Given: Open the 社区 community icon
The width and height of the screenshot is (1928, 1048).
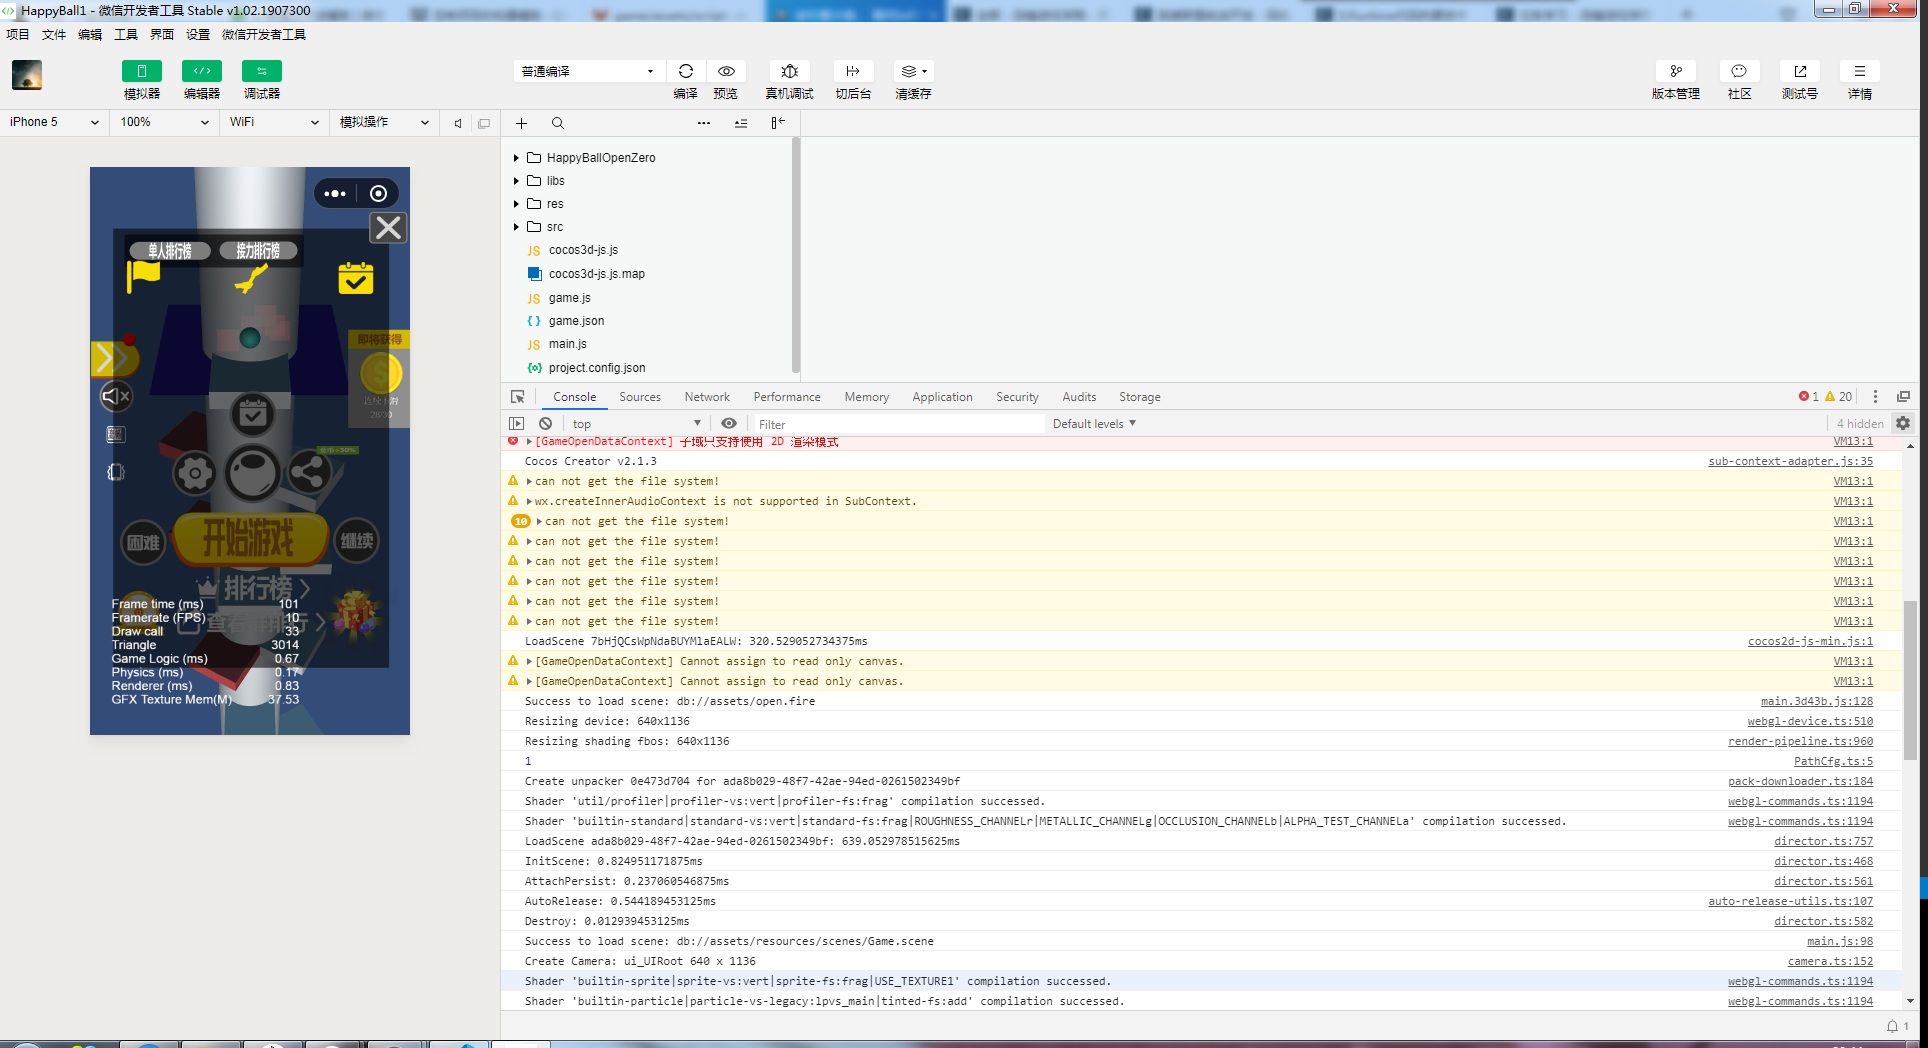Looking at the screenshot, I should coord(1740,71).
